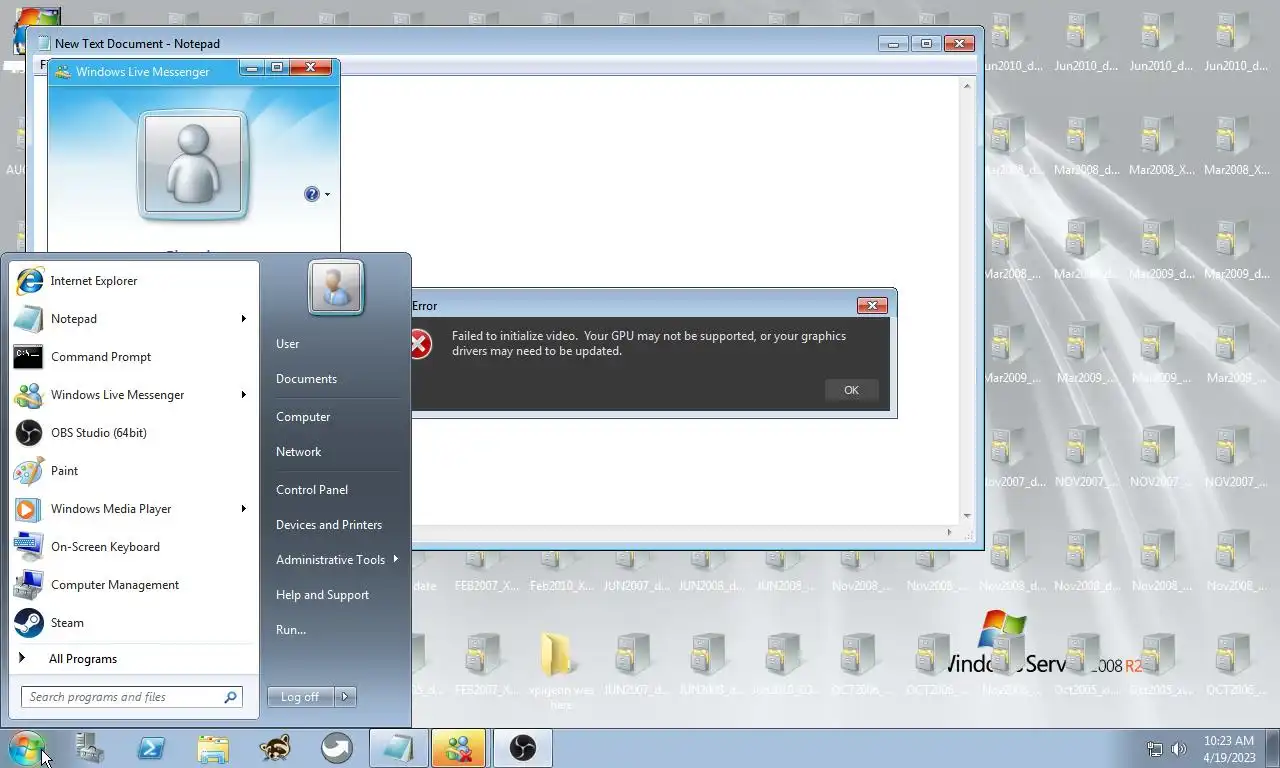
Task: Switch to OBS Studio taskbar button
Action: [523, 748]
